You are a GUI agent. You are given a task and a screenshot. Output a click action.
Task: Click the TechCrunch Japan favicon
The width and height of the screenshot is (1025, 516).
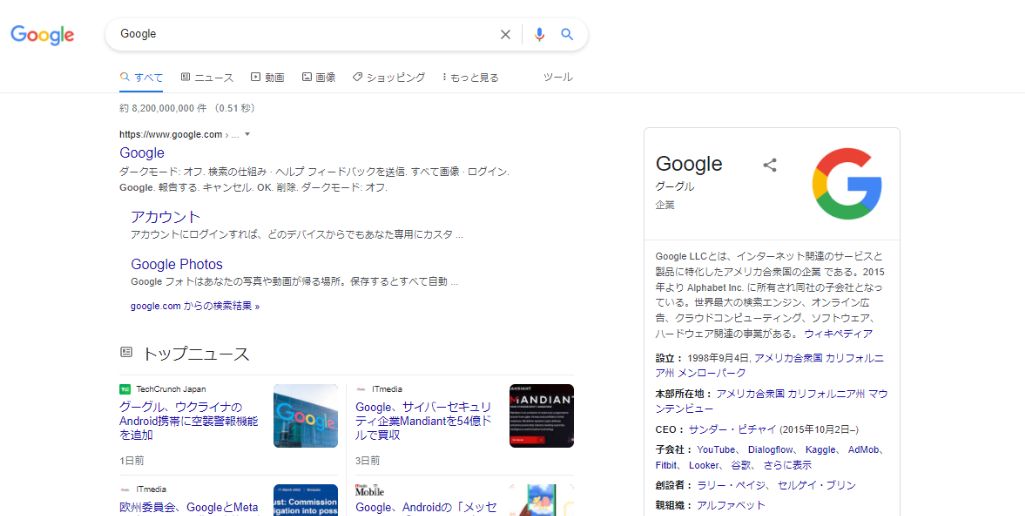125,389
